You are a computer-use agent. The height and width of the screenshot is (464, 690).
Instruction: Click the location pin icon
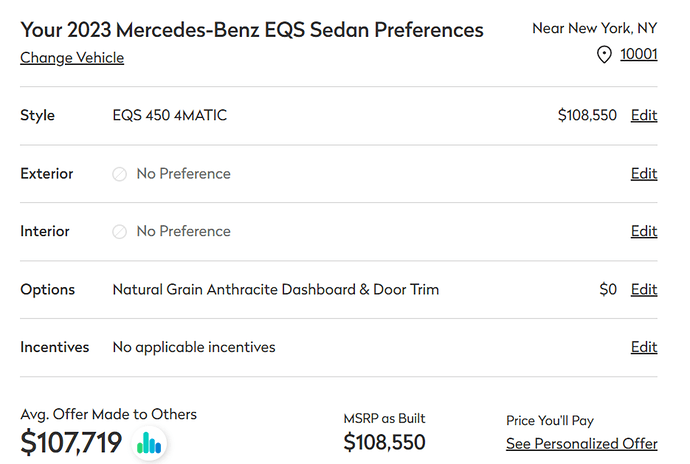pyautogui.click(x=604, y=55)
